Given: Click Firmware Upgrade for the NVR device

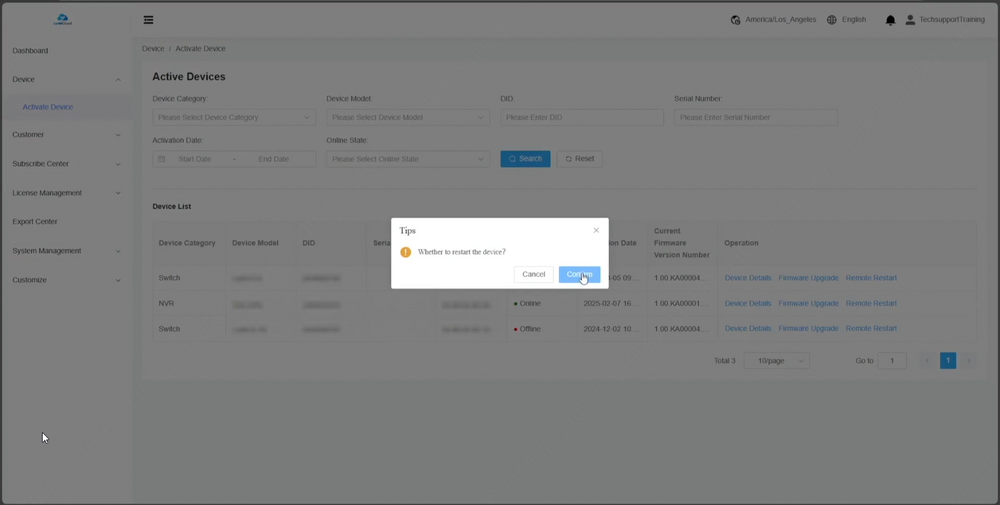Looking at the screenshot, I should pyautogui.click(x=808, y=303).
